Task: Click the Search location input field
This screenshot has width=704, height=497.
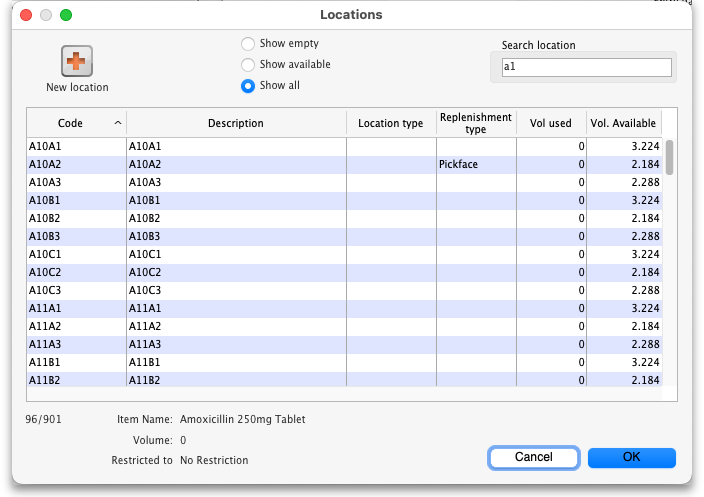Action: 586,67
